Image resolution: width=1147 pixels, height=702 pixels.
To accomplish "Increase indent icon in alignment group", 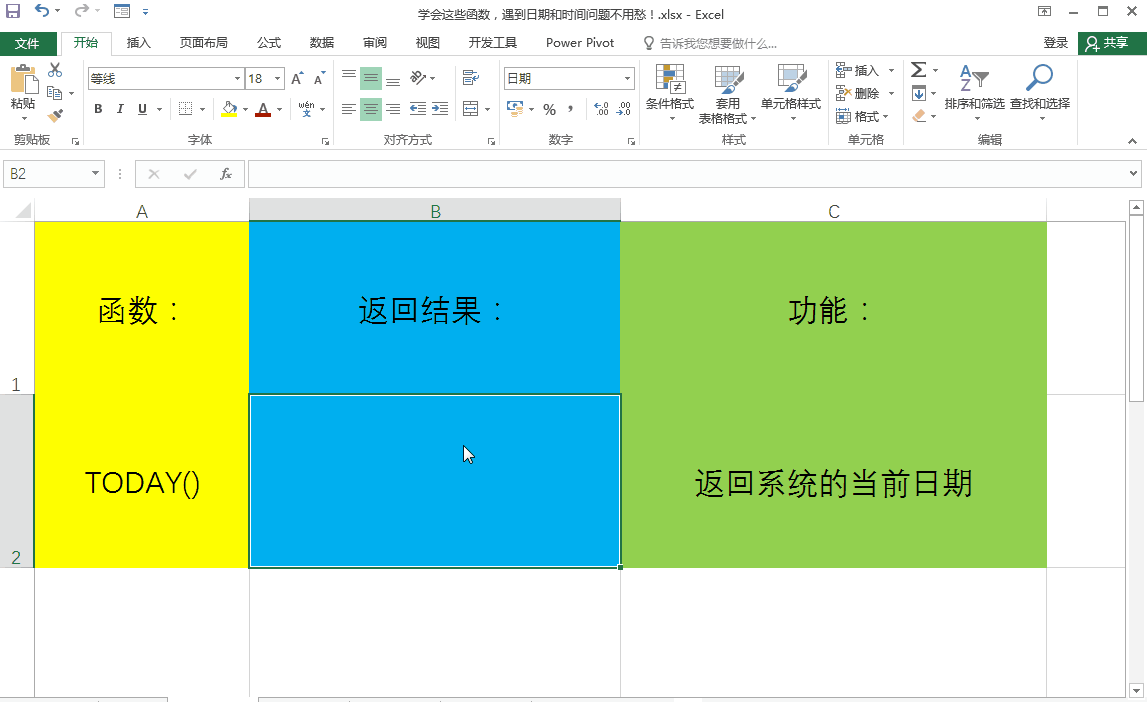I will (x=440, y=109).
